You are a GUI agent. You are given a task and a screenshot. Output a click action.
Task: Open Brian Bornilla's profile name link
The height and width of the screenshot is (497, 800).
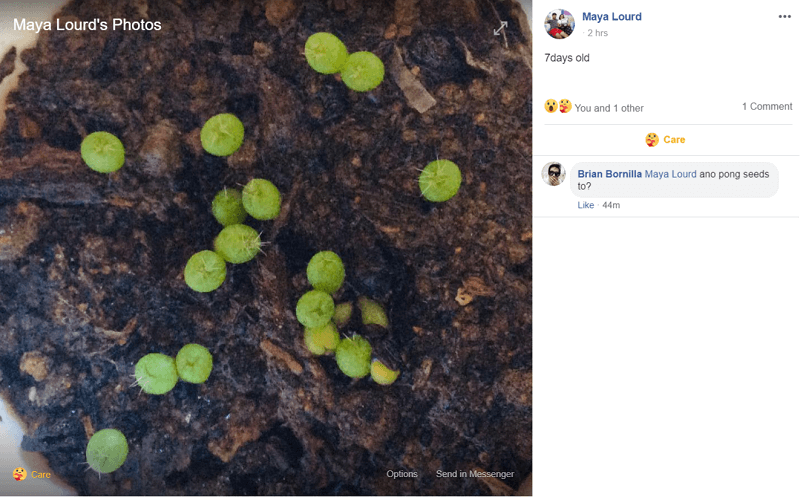tap(609, 174)
